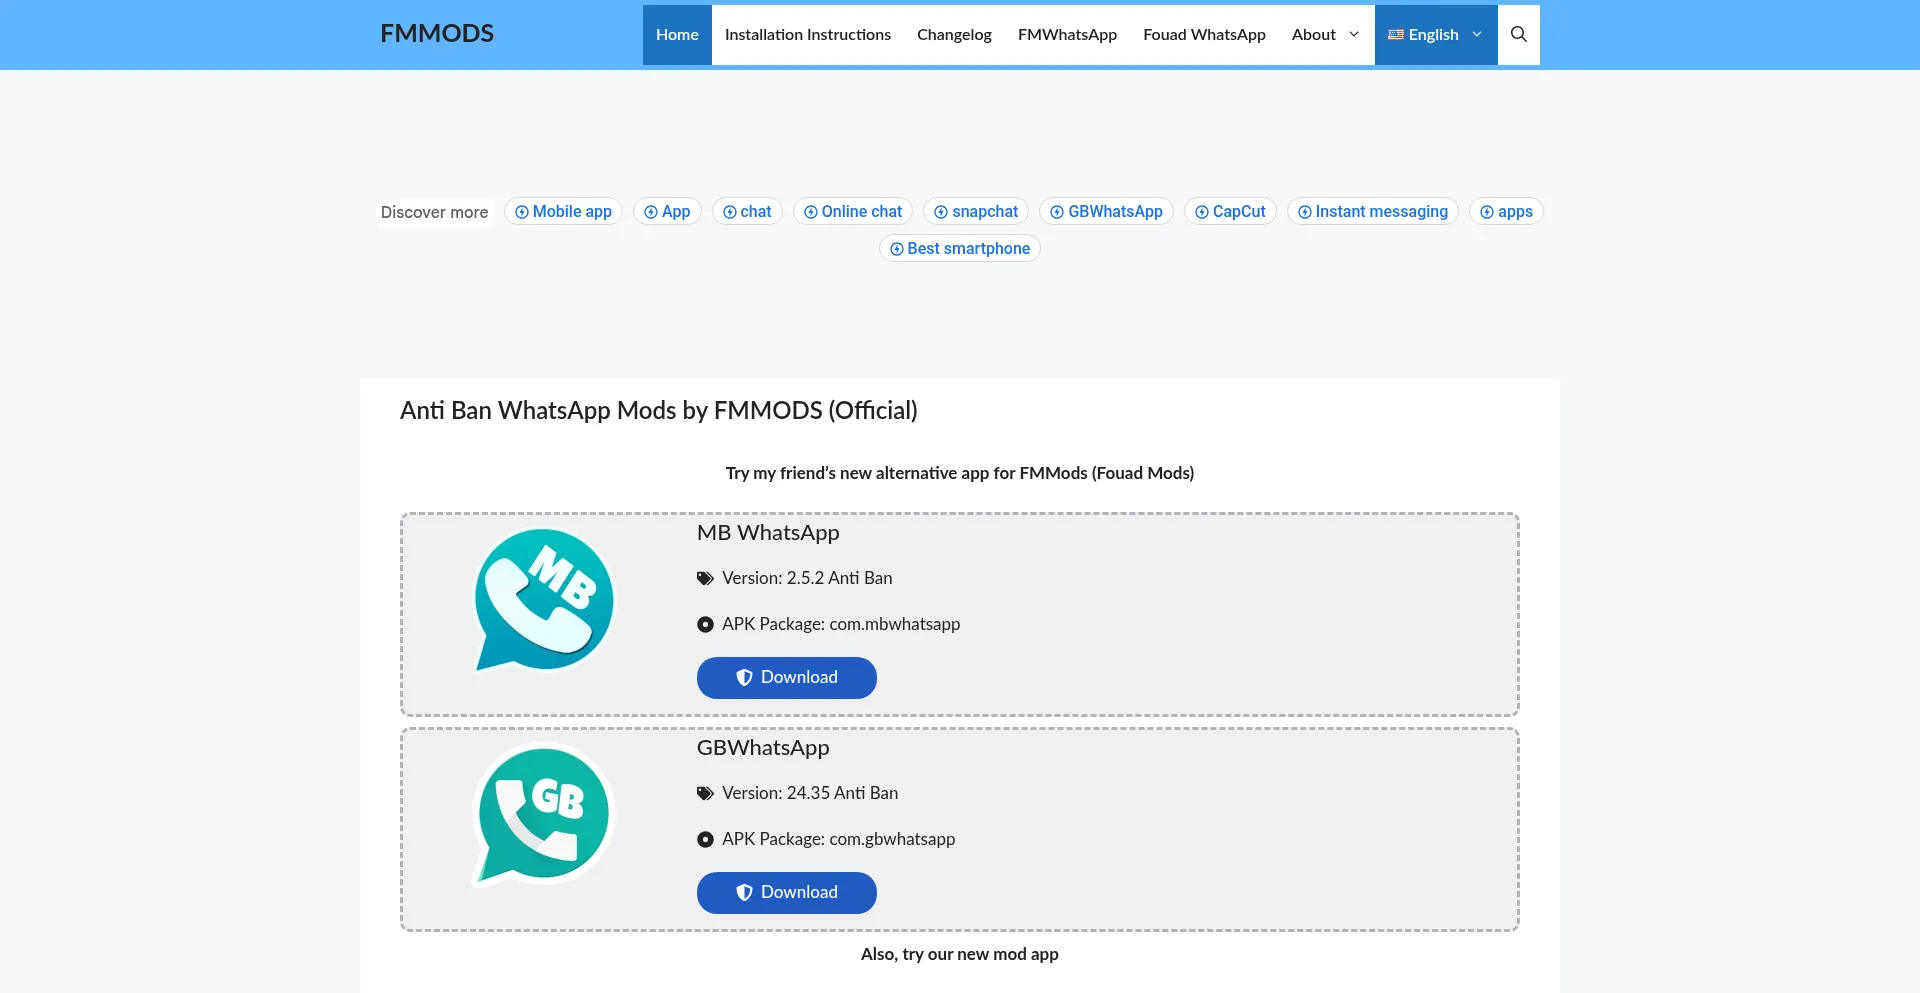Screen dimensions: 1920x993
Task: Navigate to Fouad WhatsApp page
Action: (1204, 34)
